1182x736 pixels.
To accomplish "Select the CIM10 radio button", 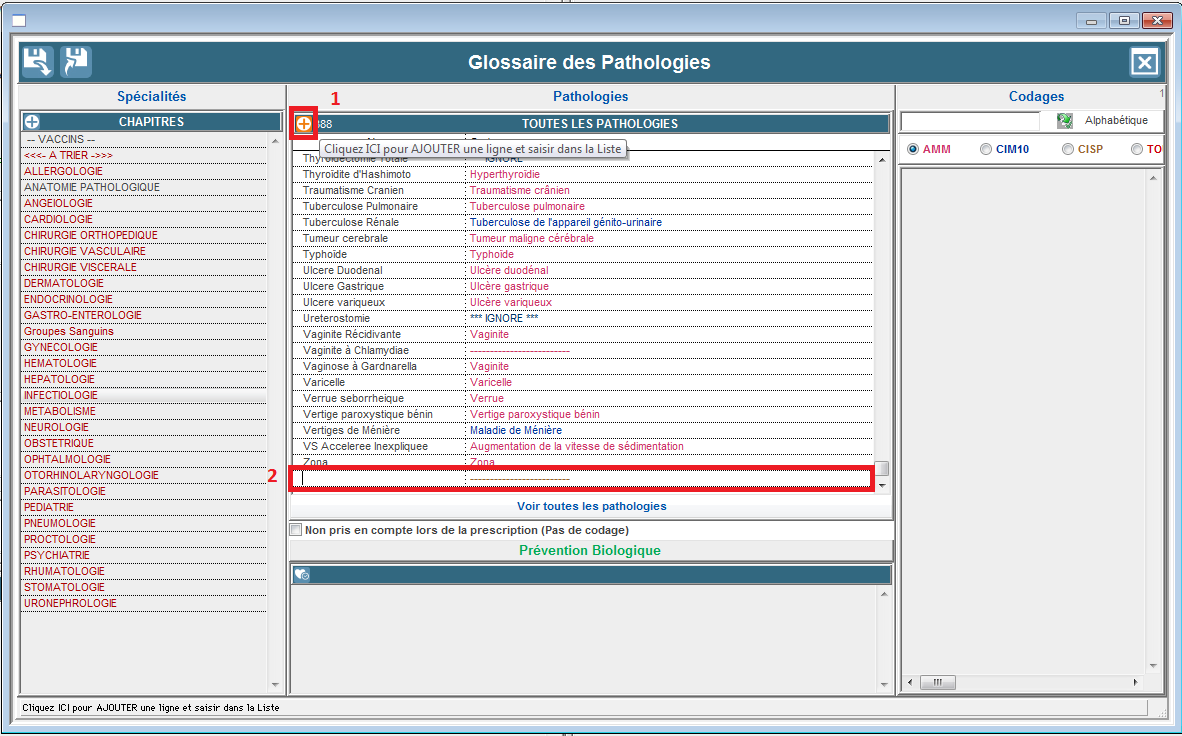I will pos(987,149).
